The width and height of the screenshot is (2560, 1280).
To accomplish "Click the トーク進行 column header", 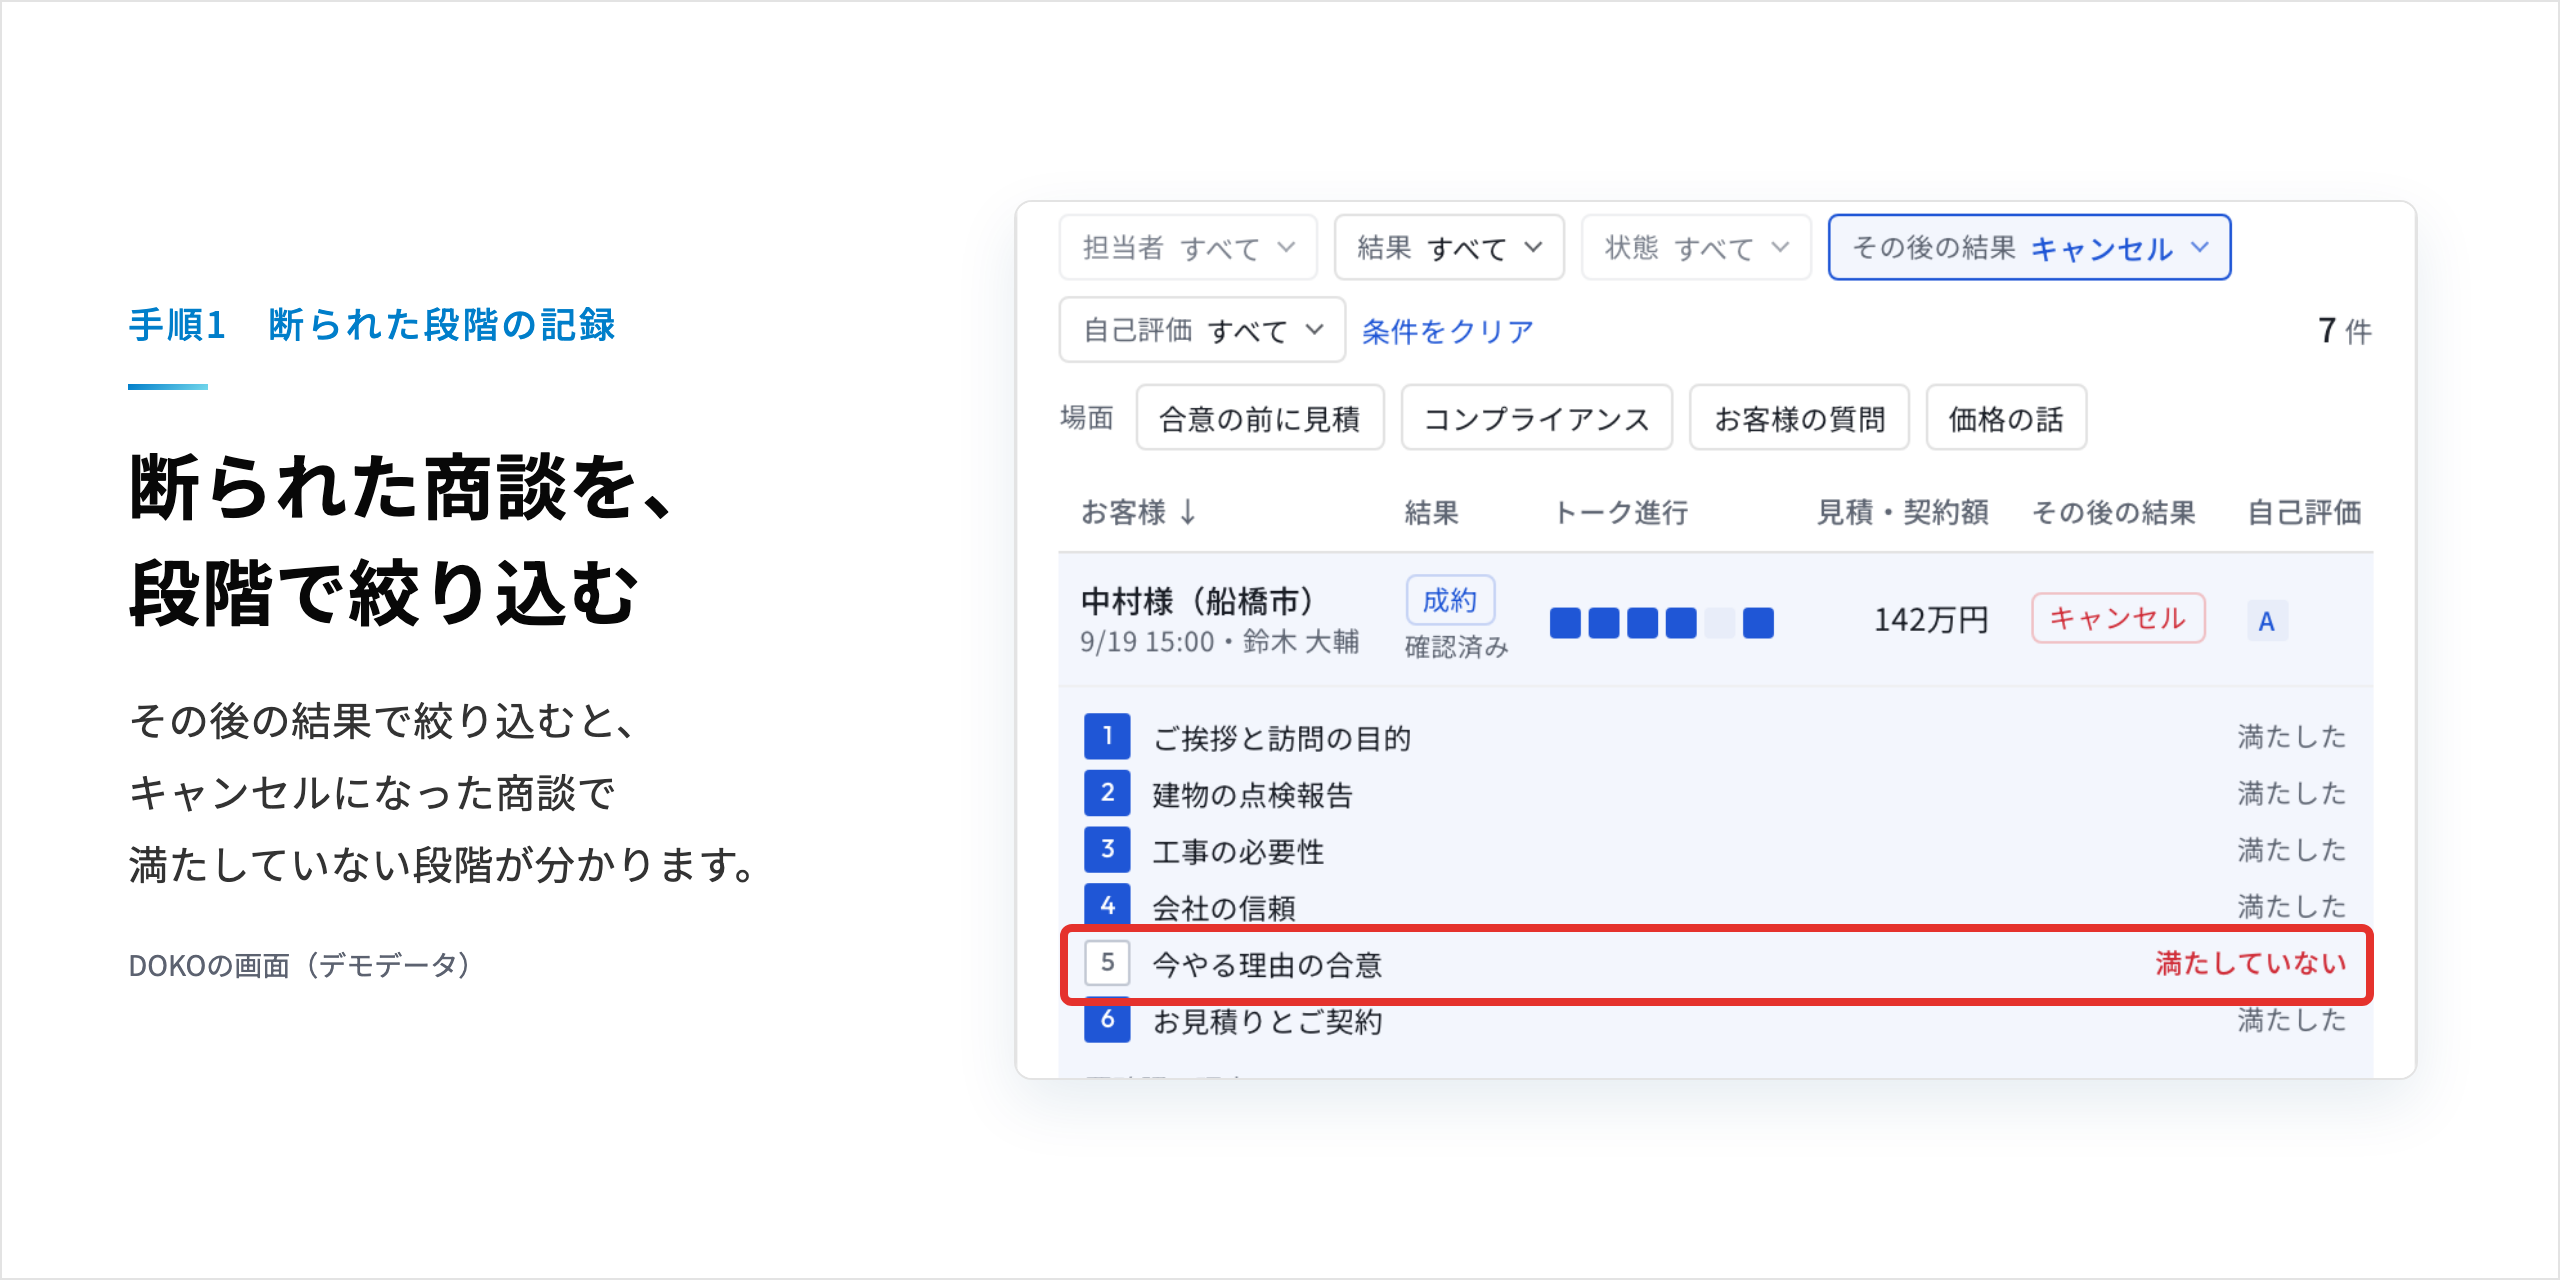I will click(x=1620, y=512).
